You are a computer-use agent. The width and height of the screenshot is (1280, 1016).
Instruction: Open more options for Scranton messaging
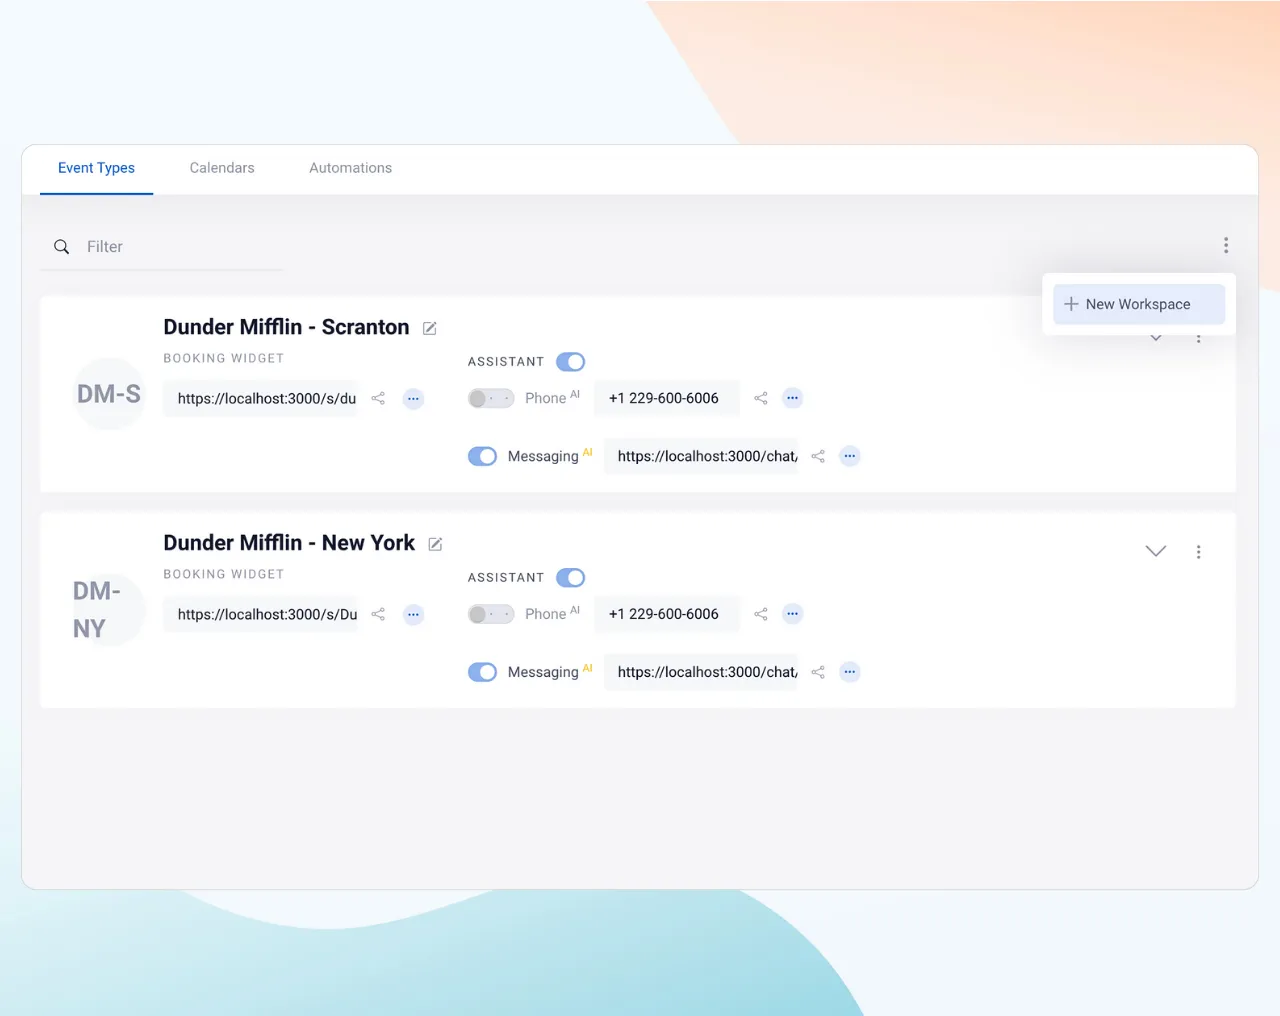(850, 456)
